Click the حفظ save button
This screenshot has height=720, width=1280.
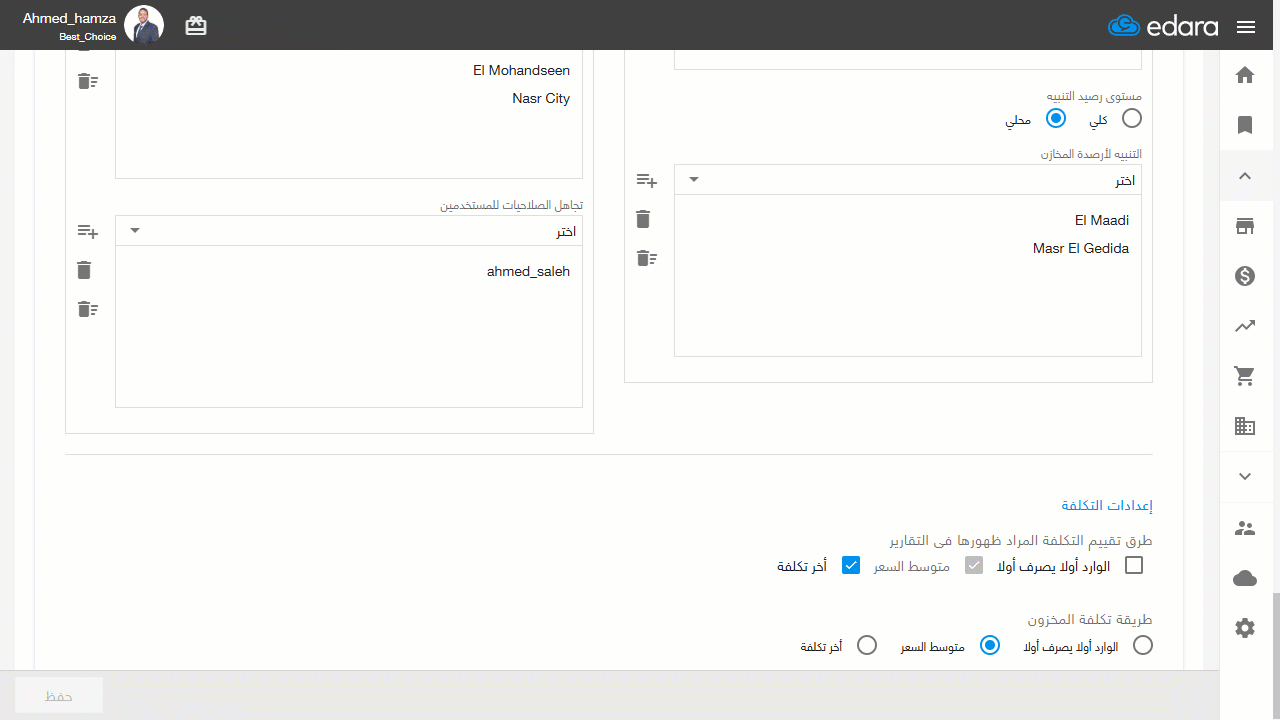pos(59,695)
